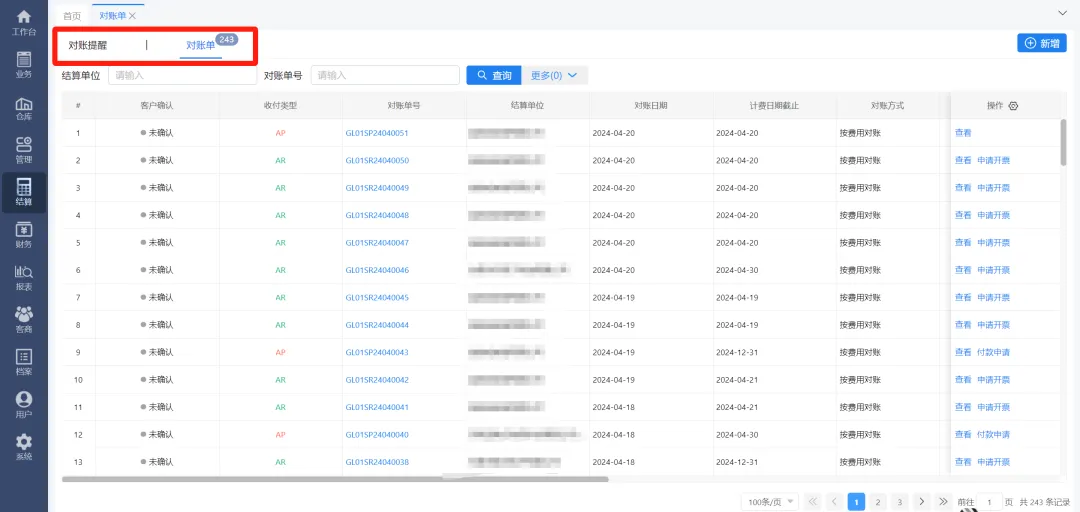Click the 查询 search button
Image resolution: width=1080 pixels, height=512 pixels.
[x=493, y=75]
